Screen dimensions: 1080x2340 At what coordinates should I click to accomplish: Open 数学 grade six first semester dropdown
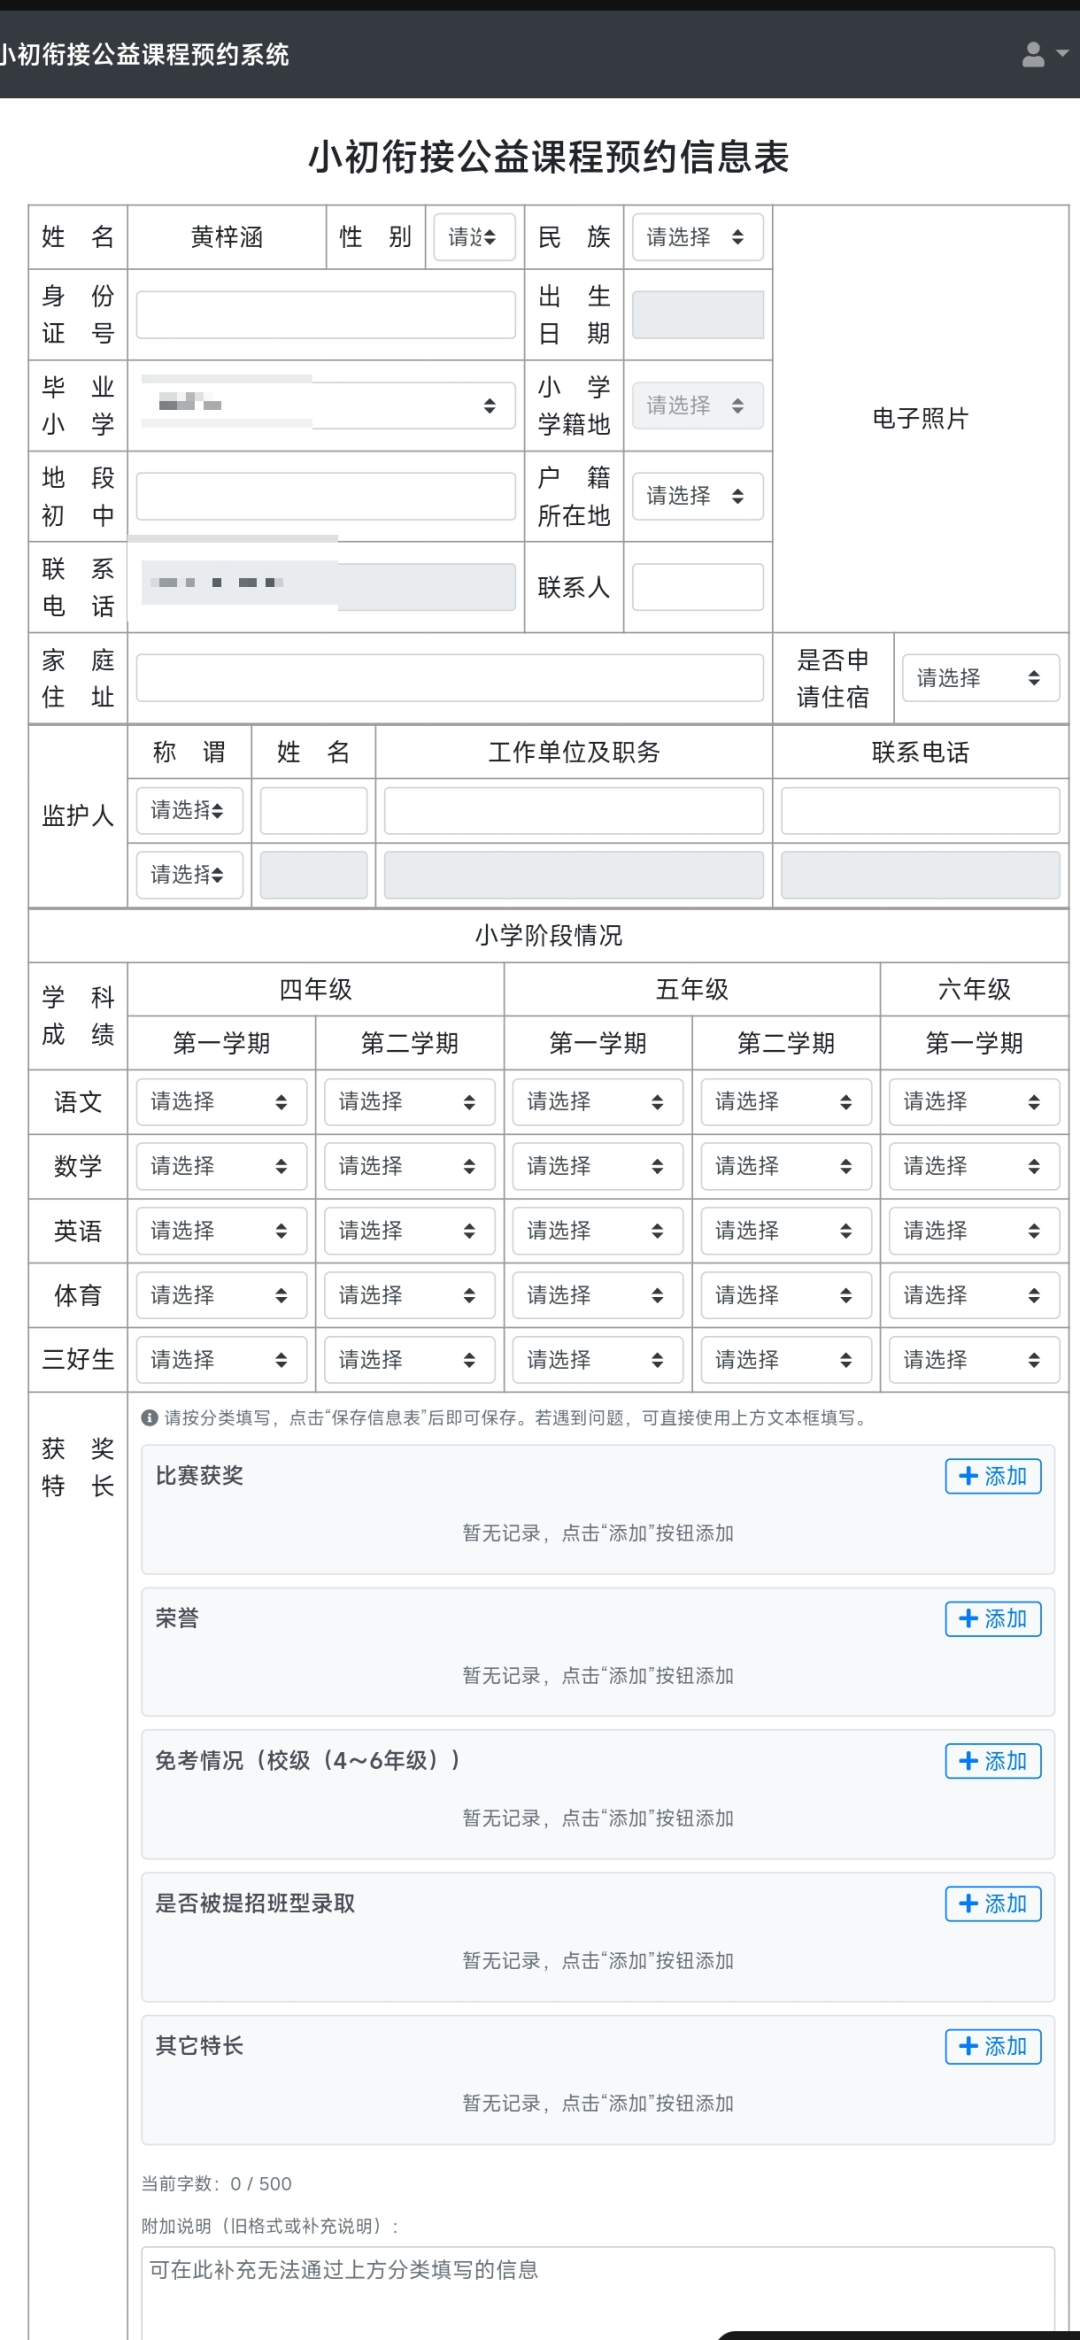(973, 1166)
